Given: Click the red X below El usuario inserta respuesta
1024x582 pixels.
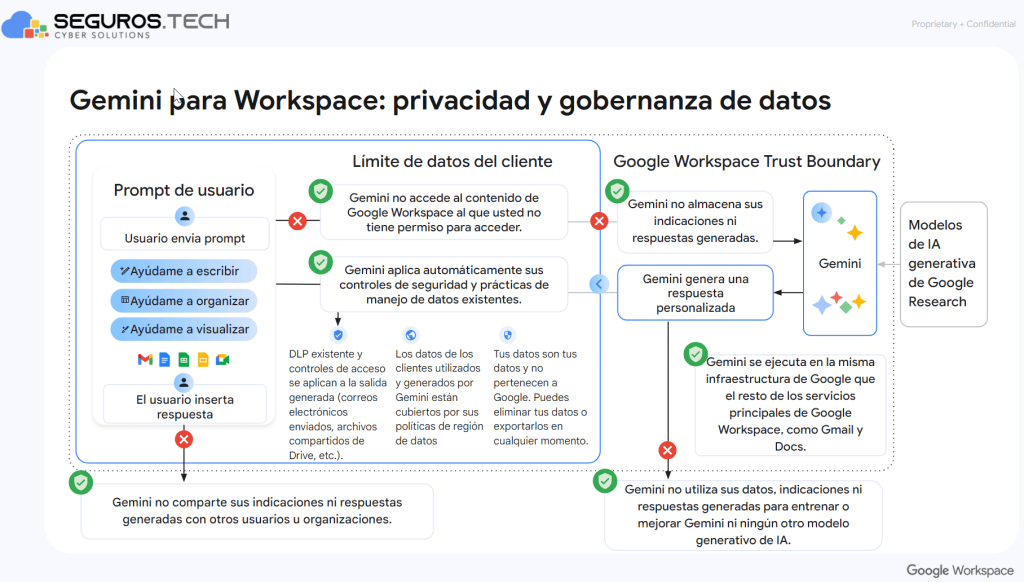Looking at the screenshot, I should (x=184, y=439).
